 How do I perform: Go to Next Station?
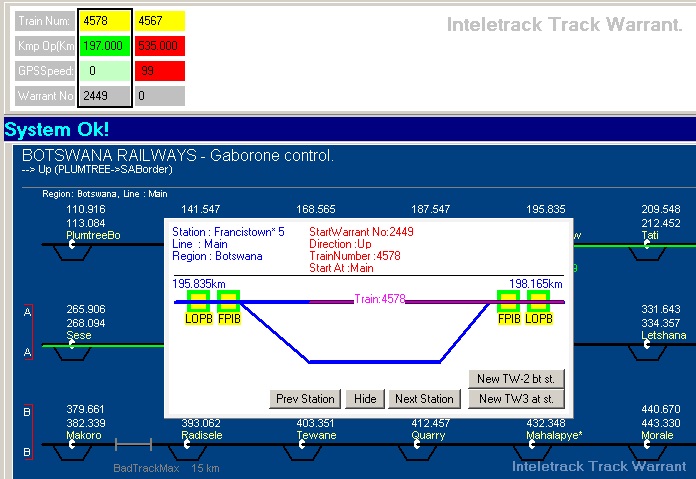(424, 399)
